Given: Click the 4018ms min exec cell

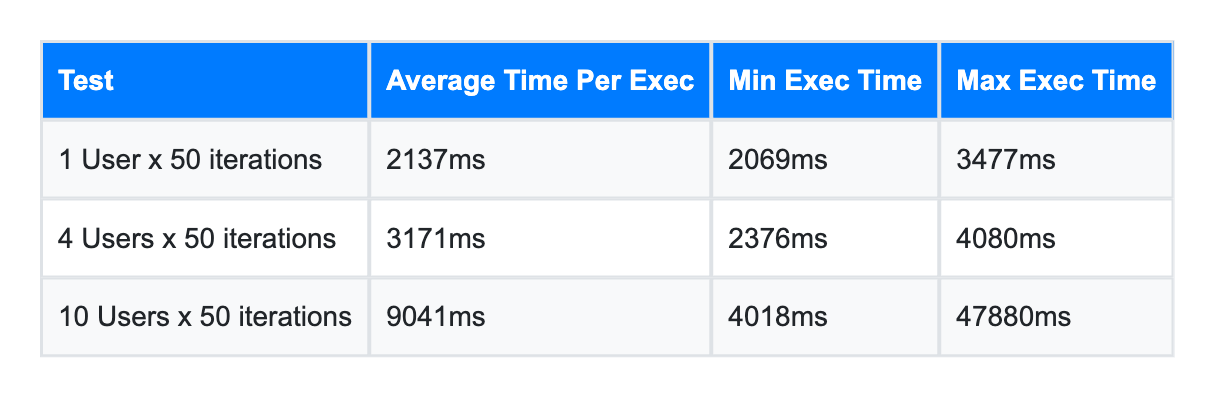Looking at the screenshot, I should [825, 317].
